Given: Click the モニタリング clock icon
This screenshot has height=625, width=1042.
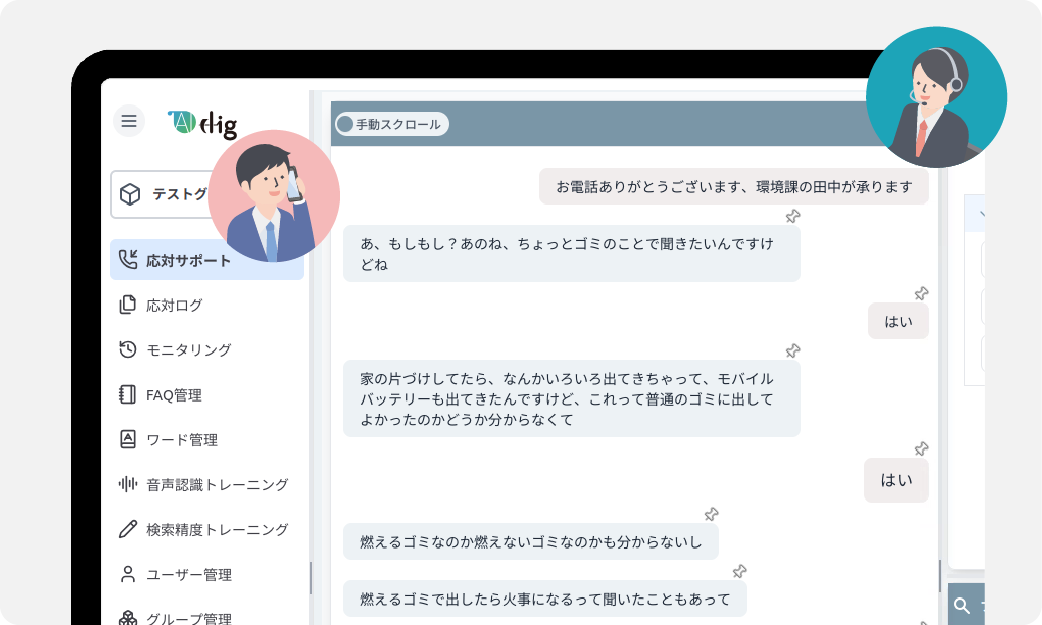Looking at the screenshot, I should point(127,350).
